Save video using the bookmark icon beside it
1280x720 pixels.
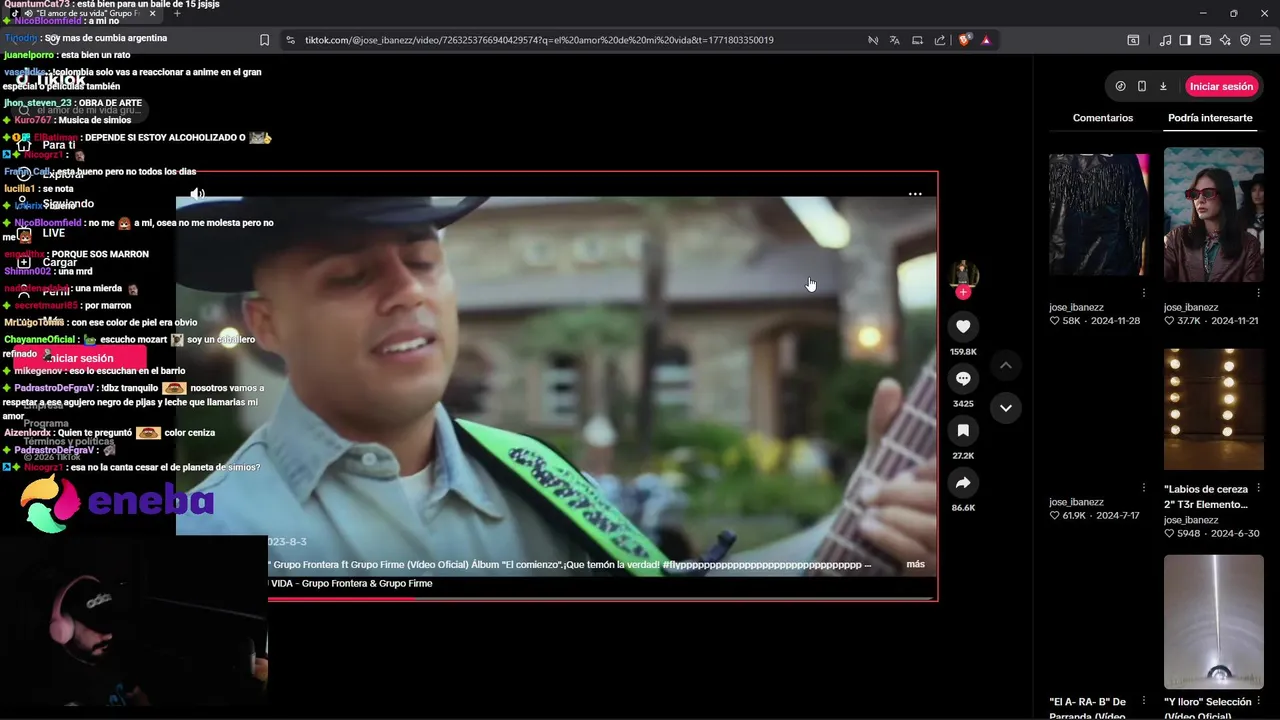pyautogui.click(x=963, y=430)
